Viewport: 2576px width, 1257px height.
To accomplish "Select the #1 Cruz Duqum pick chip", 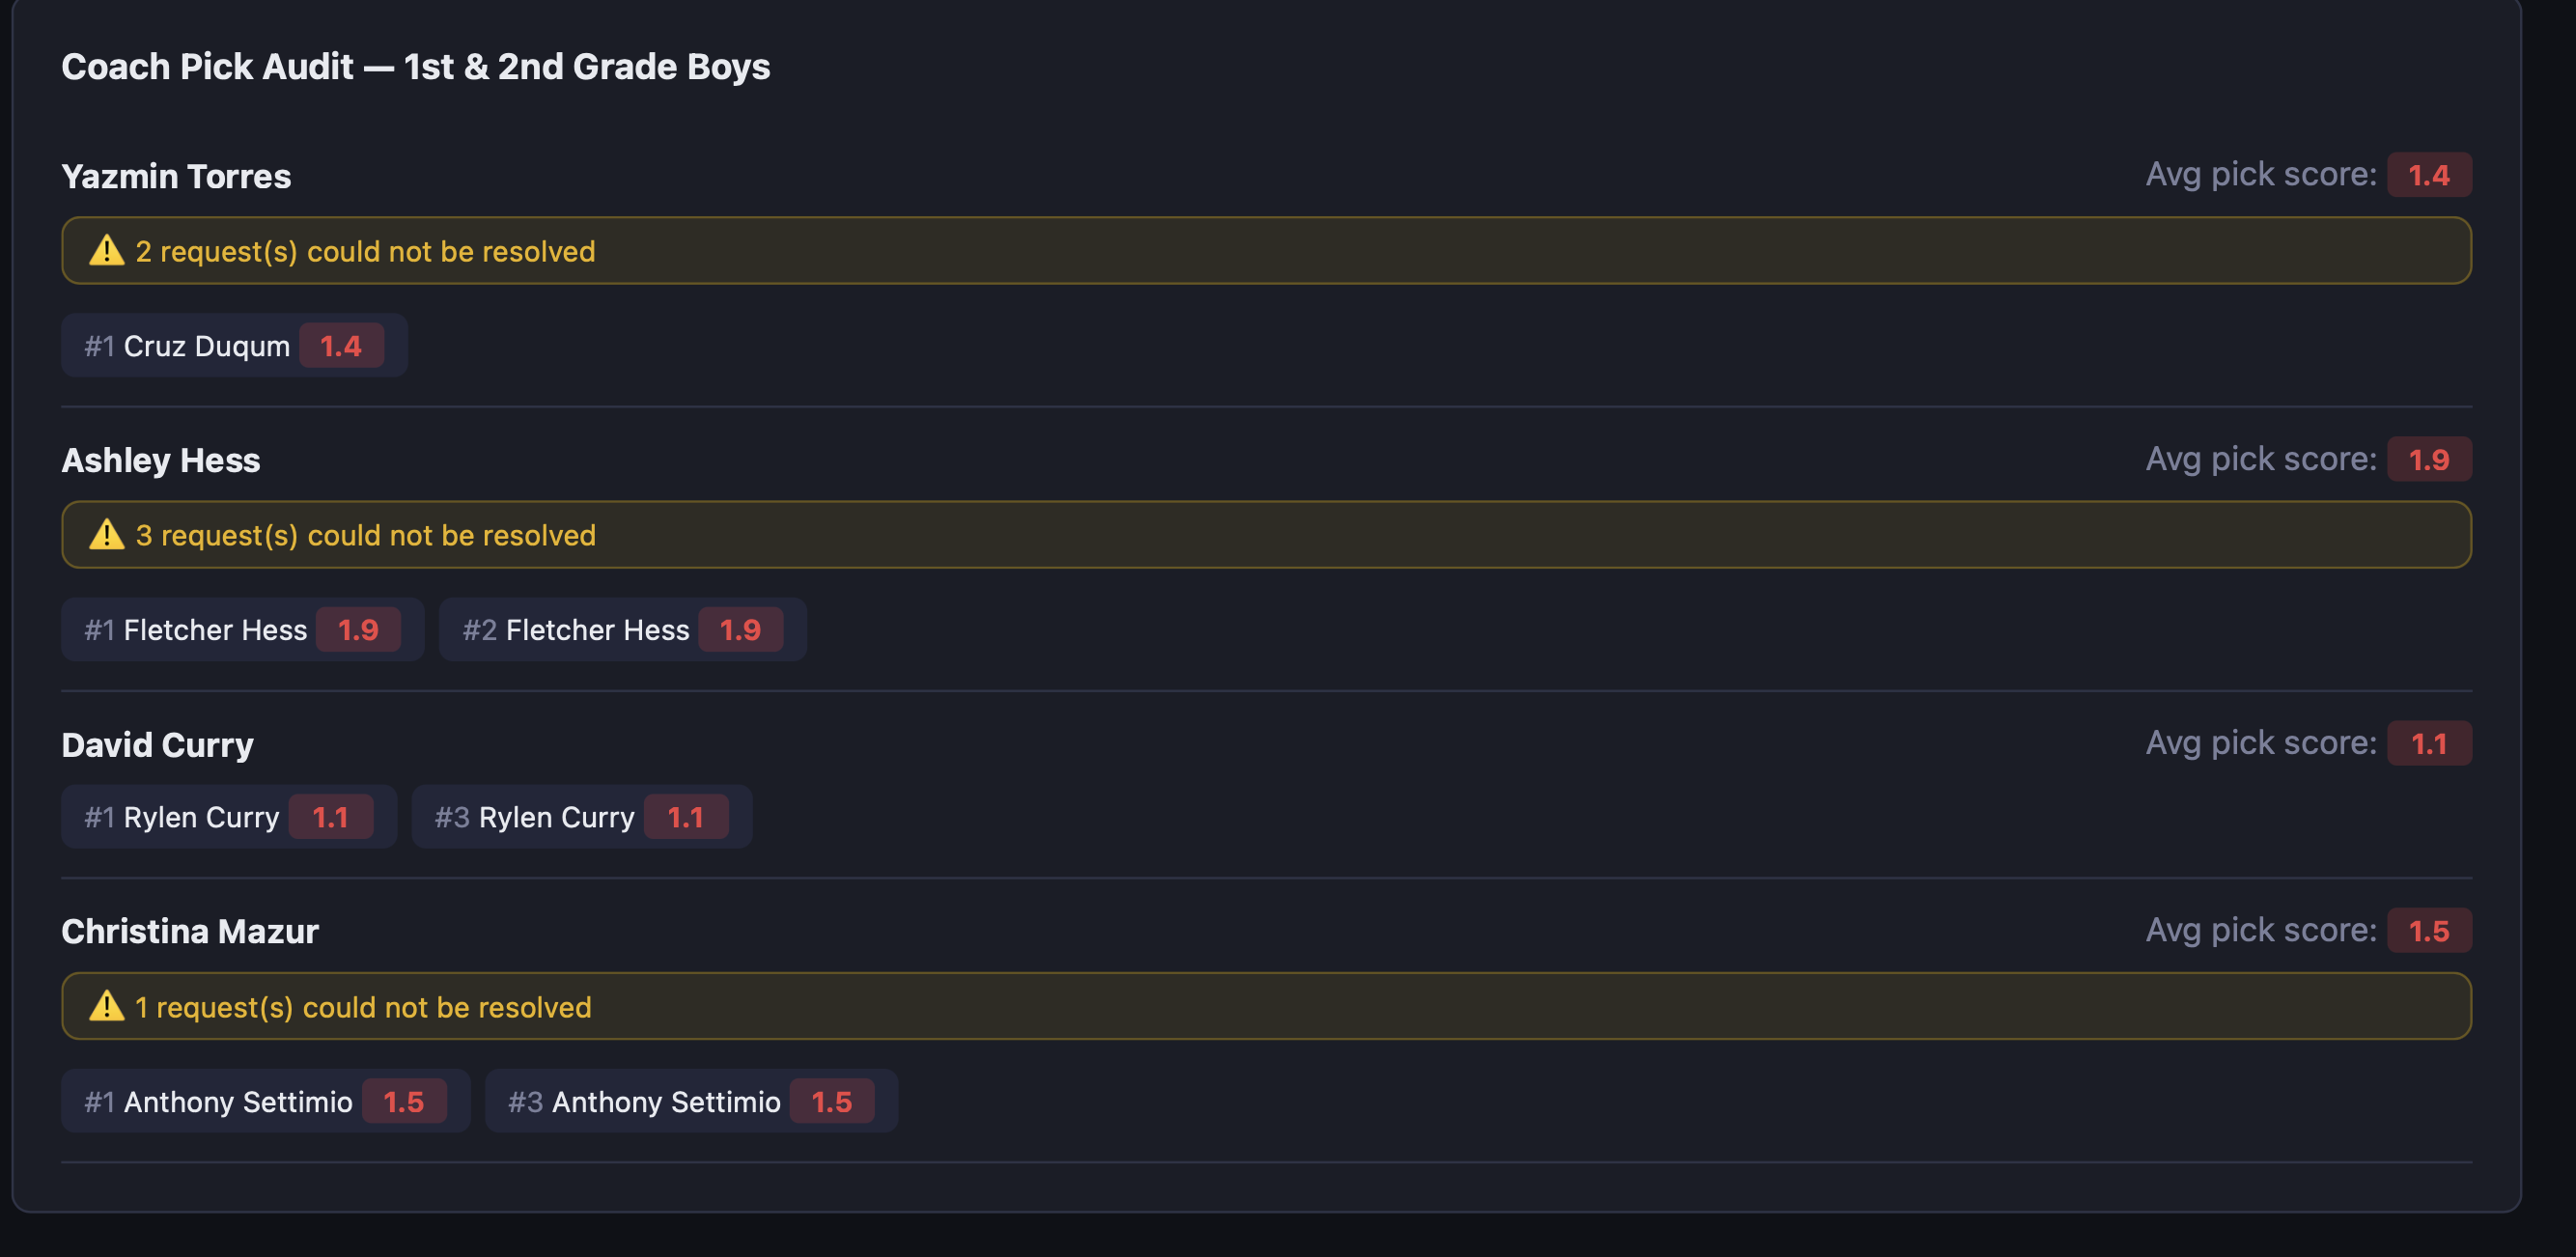I will pyautogui.click(x=234, y=346).
